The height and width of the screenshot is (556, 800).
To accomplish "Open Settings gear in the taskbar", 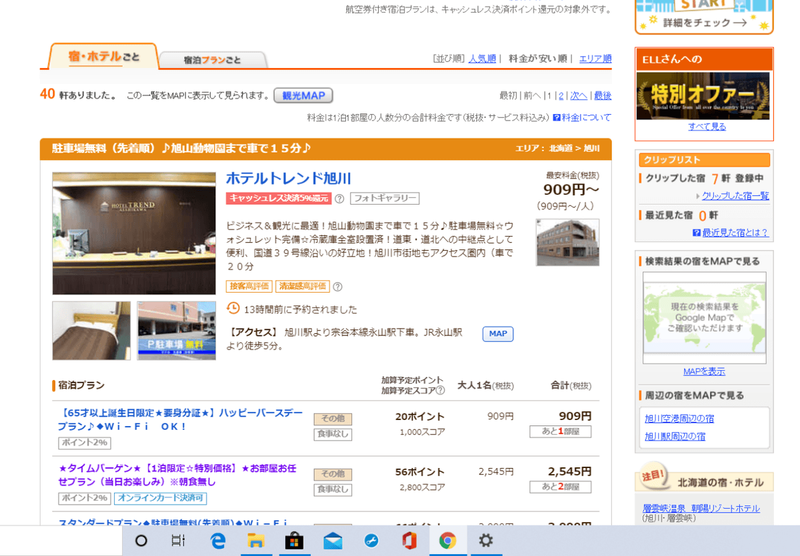I will 486,541.
